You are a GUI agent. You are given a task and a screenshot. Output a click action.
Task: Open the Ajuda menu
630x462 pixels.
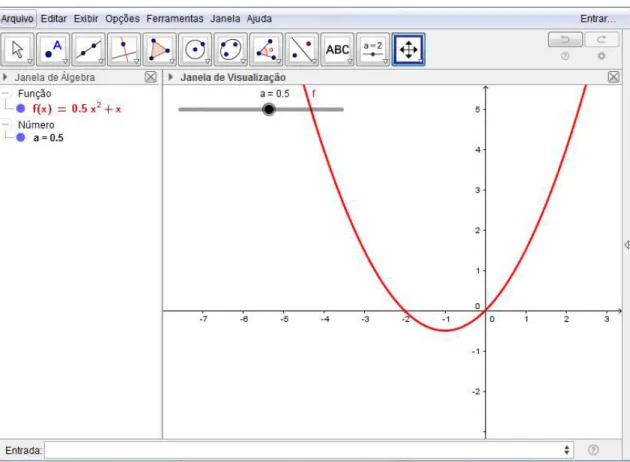tap(259, 18)
